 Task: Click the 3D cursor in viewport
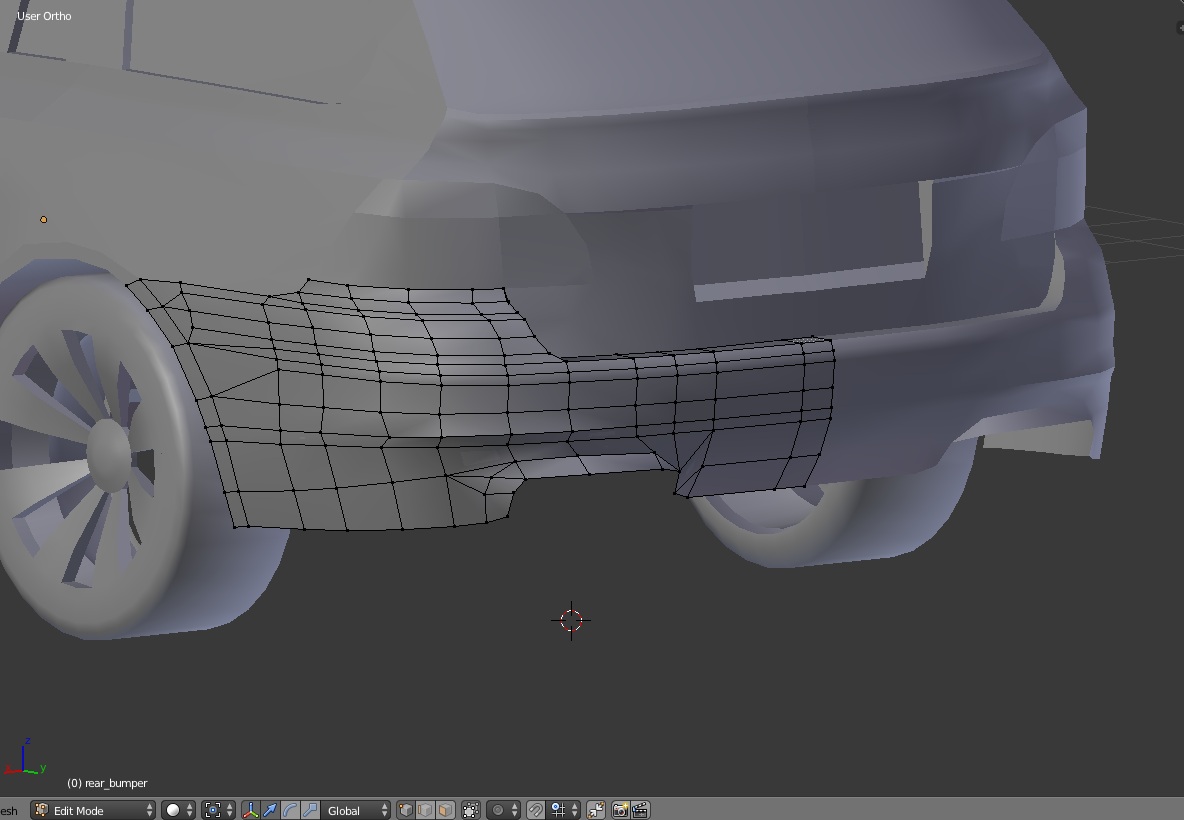tap(571, 620)
